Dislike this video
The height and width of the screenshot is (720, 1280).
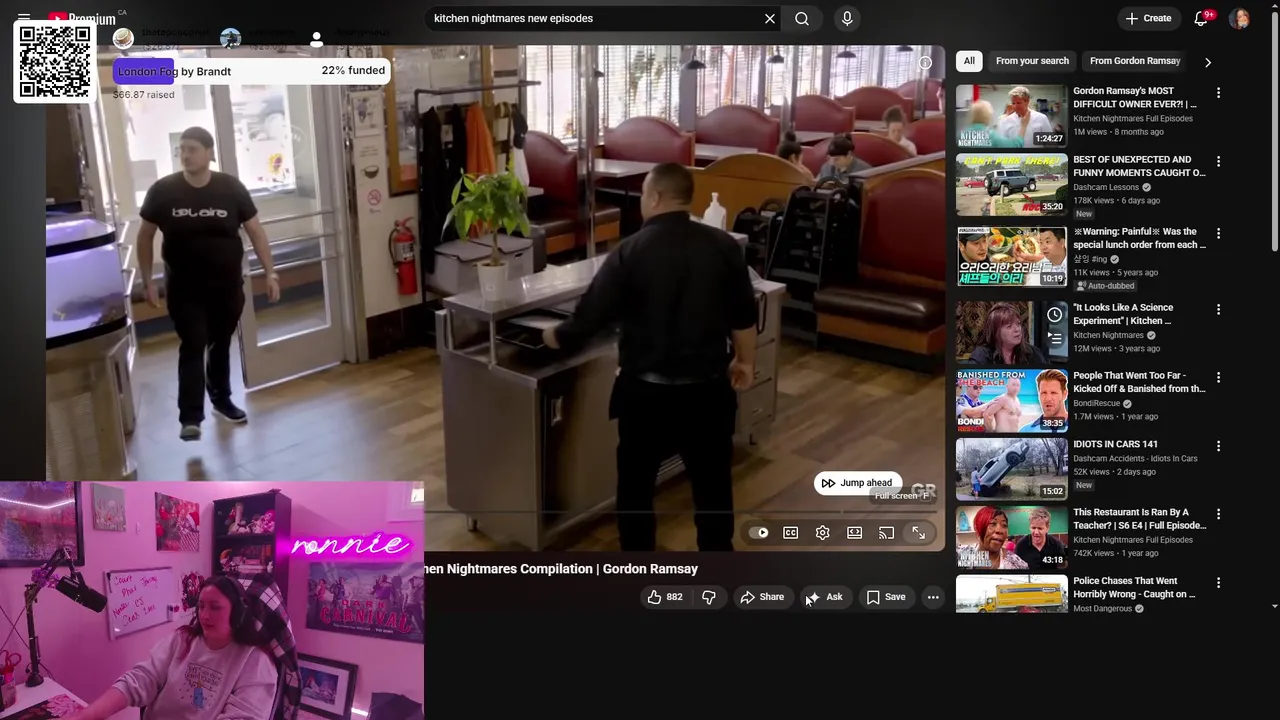[x=709, y=597]
